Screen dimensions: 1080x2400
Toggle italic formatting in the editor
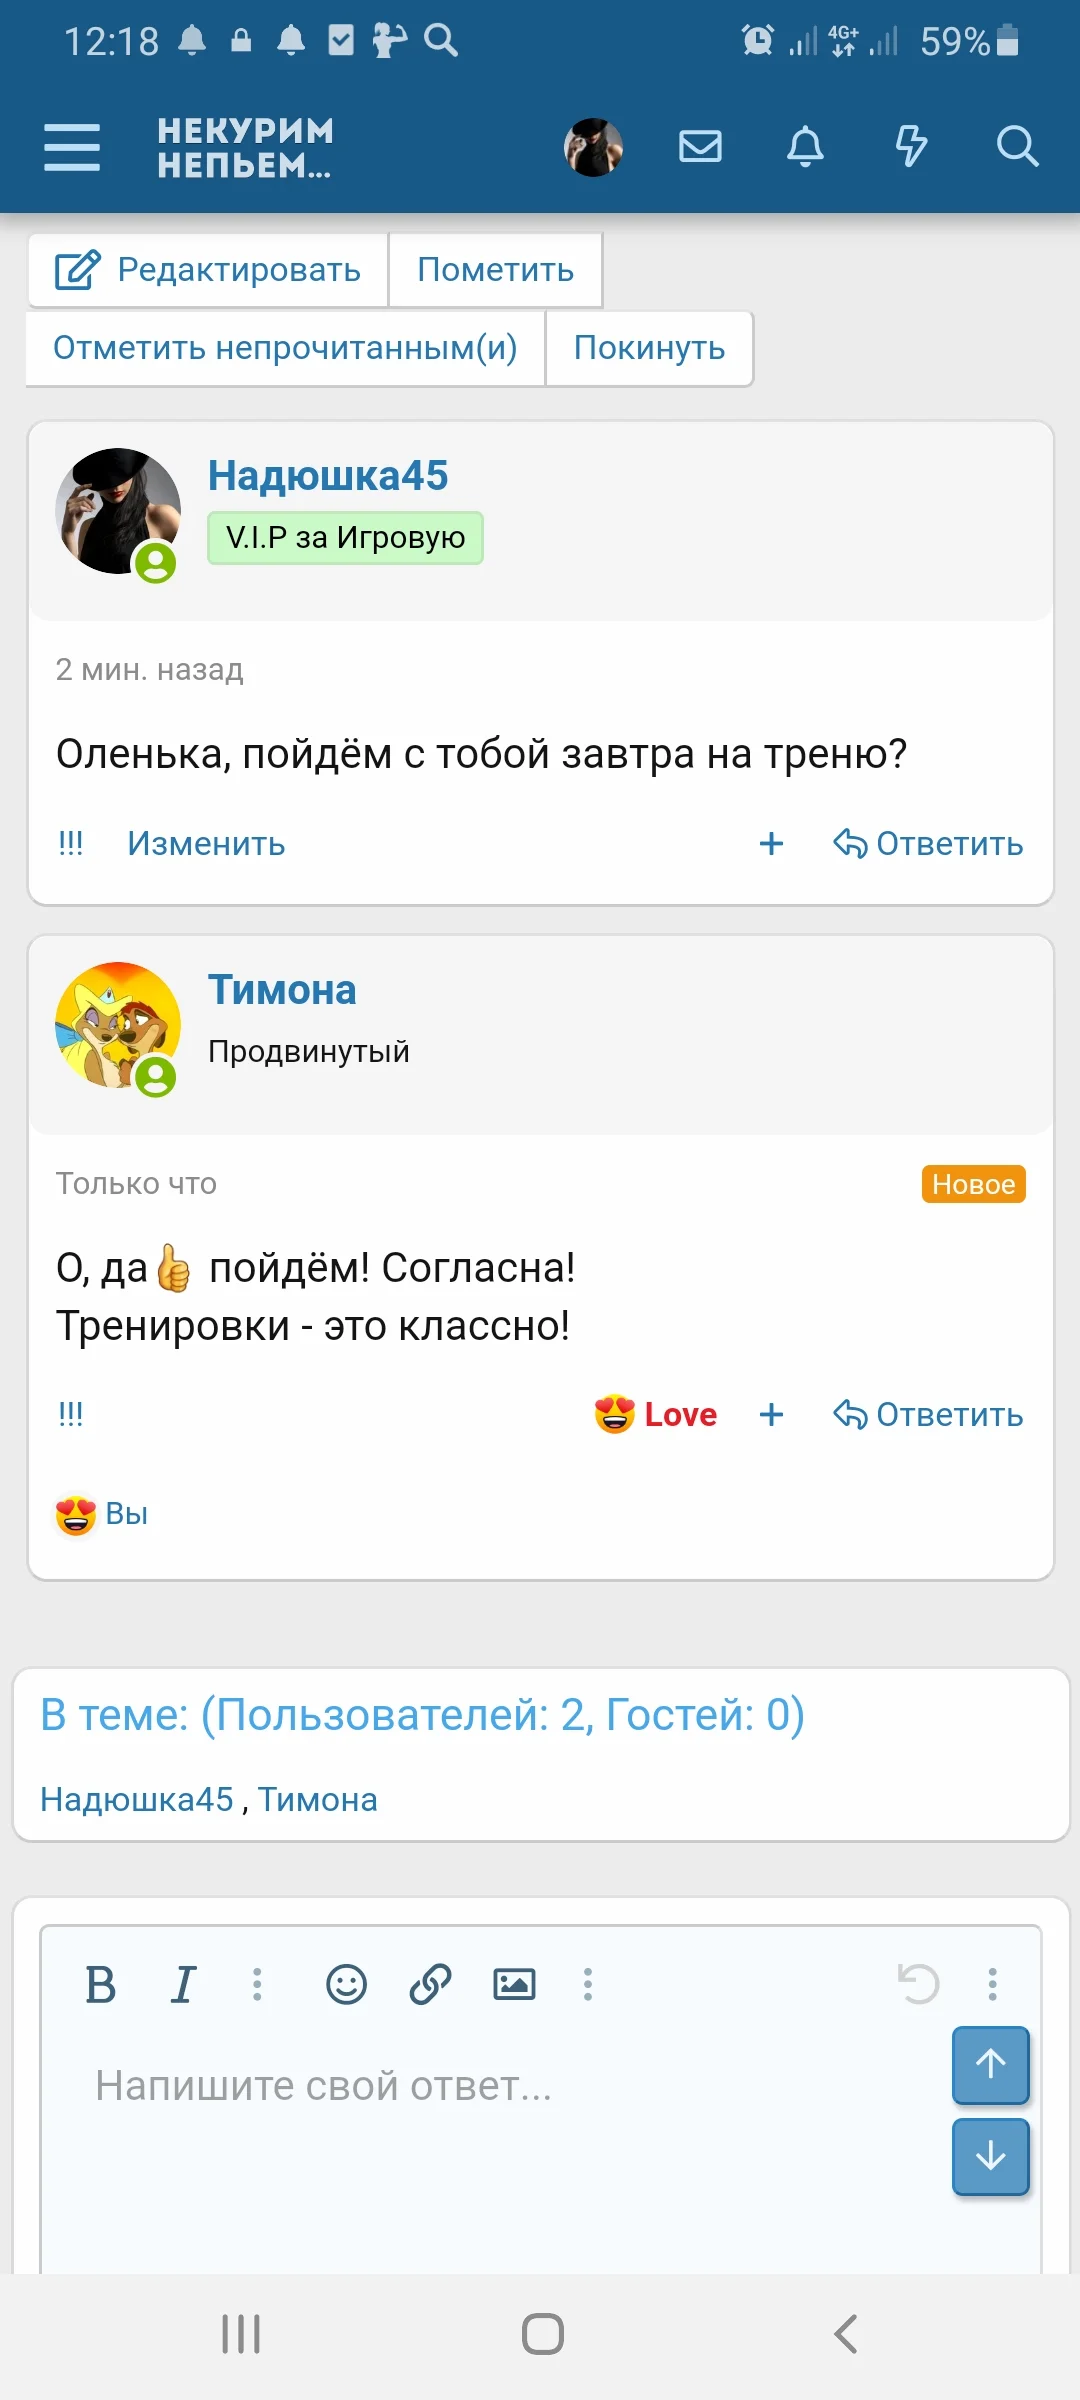click(x=183, y=1984)
